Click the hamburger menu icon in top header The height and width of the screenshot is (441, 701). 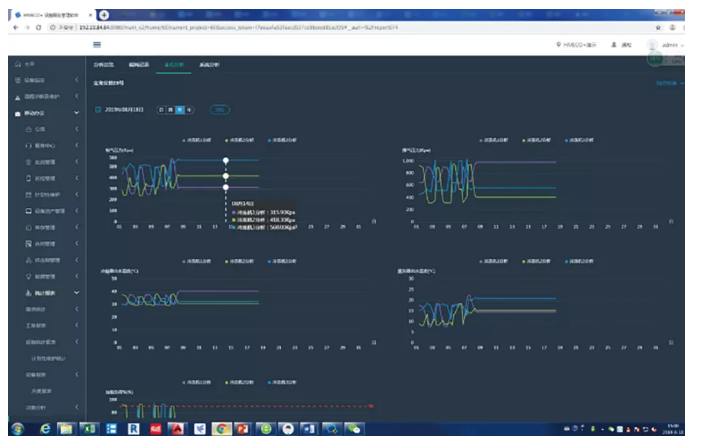click(97, 45)
